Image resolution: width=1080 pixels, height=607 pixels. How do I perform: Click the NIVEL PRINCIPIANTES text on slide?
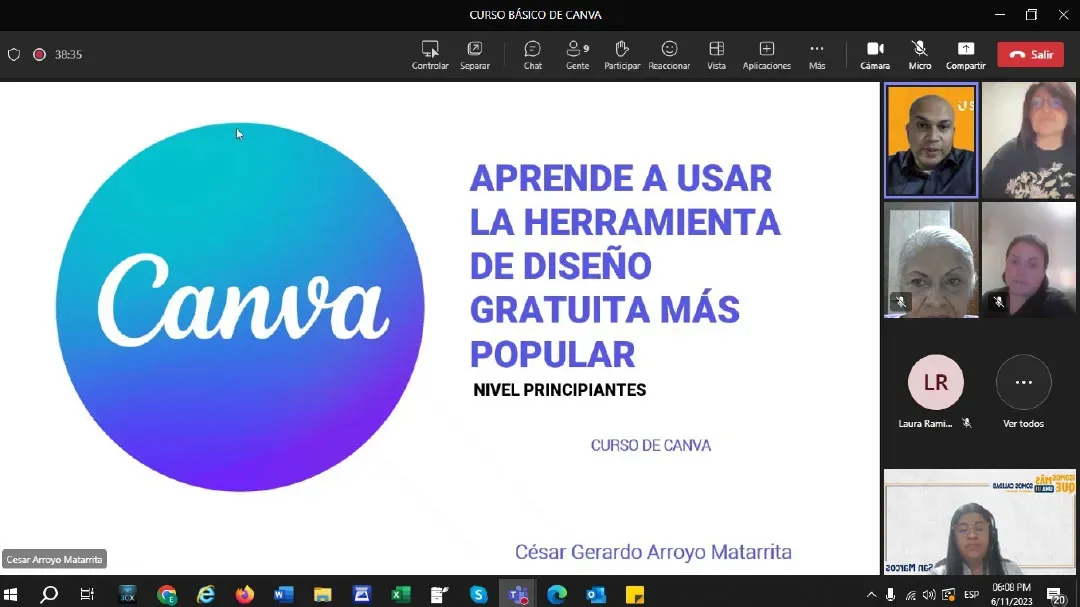[559, 390]
